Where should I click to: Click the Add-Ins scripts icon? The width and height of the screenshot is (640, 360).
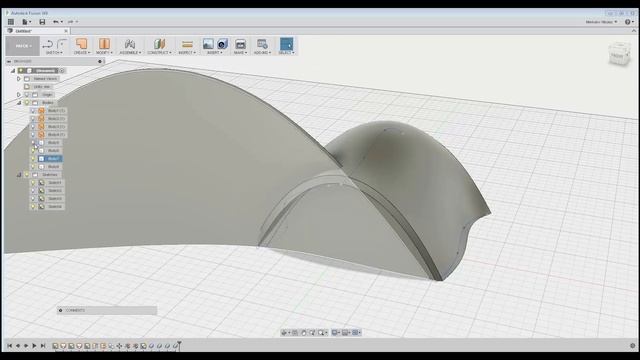tap(262, 44)
